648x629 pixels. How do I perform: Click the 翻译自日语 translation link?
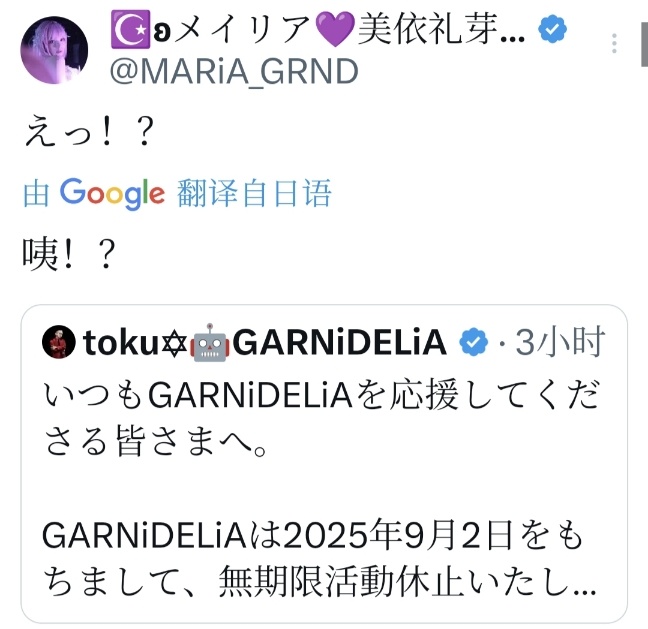coord(254,193)
